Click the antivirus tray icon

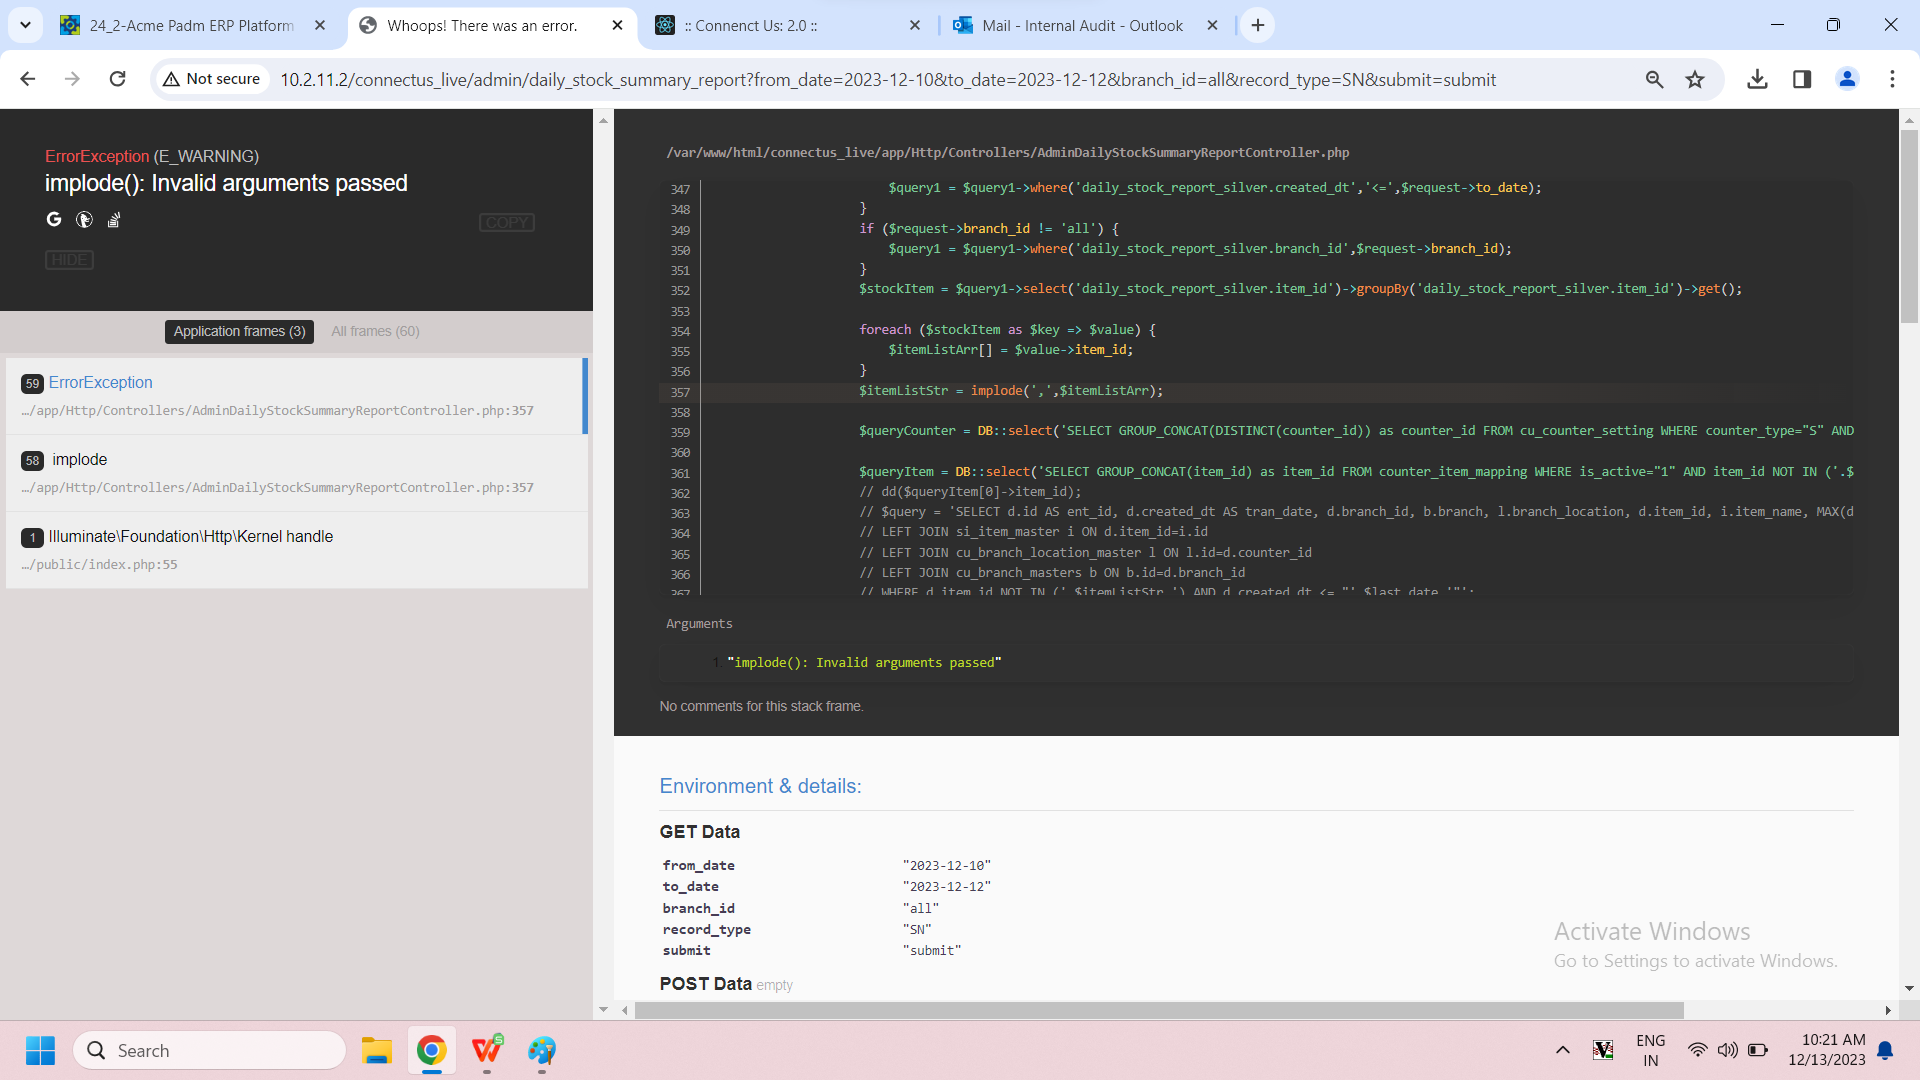(1603, 1050)
